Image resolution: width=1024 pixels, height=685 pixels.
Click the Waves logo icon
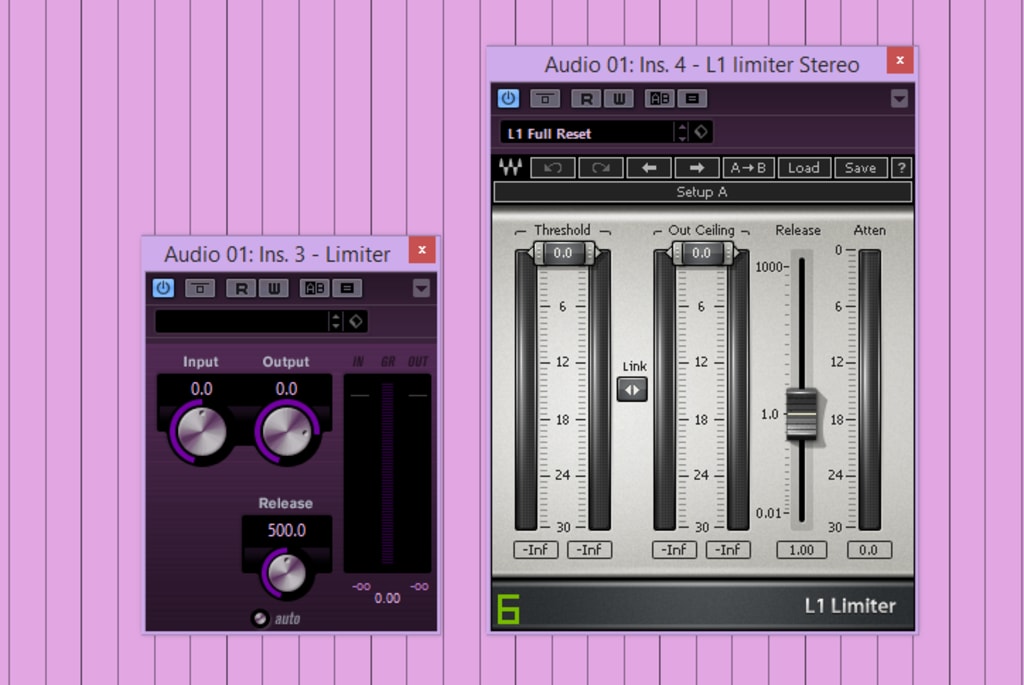[x=511, y=168]
